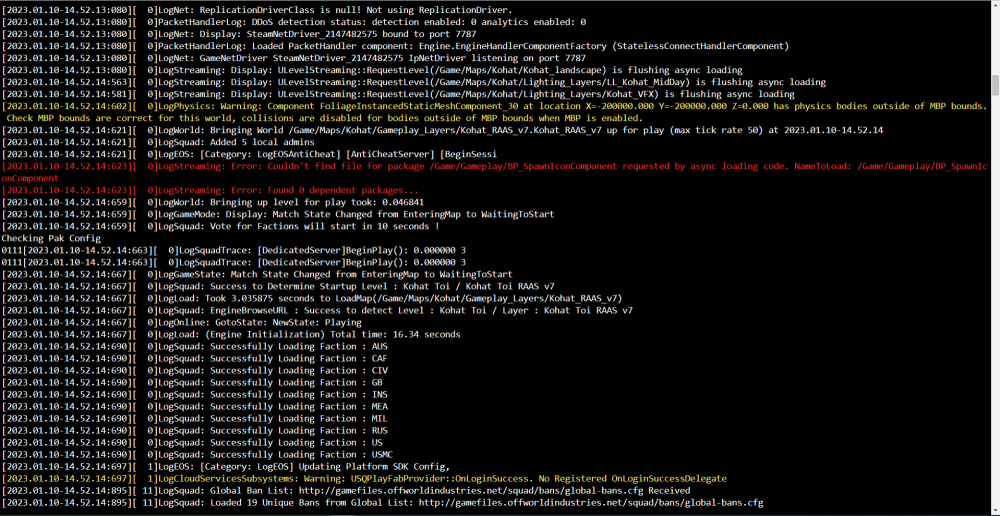The width and height of the screenshot is (1000, 516).
Task: Select the 'Loading Faction : USMC' line
Action: (x=197, y=455)
